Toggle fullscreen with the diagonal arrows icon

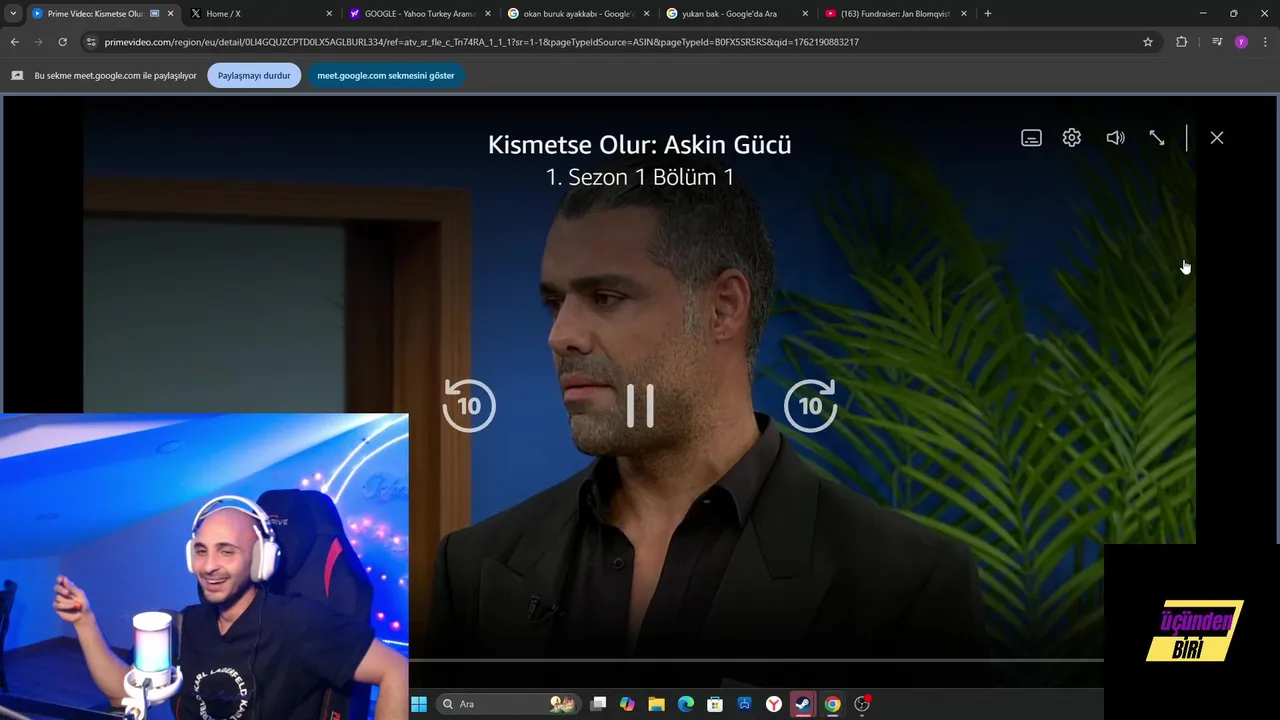point(1157,138)
